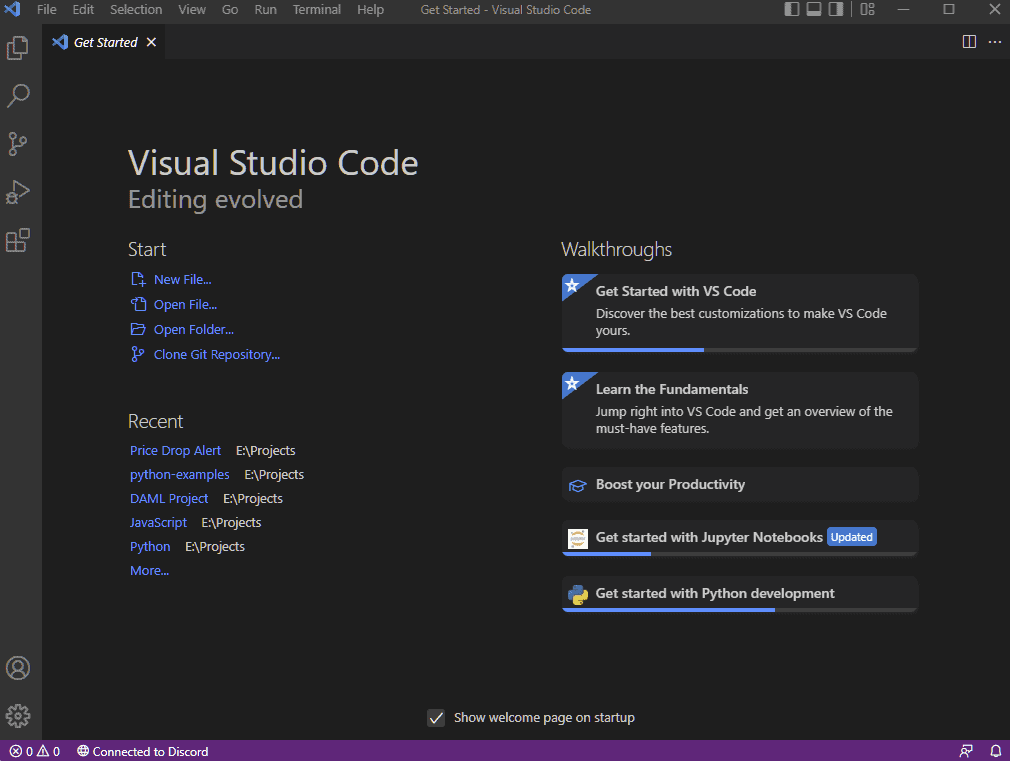
Task: Open notifications bell in status bar
Action: (x=995, y=751)
